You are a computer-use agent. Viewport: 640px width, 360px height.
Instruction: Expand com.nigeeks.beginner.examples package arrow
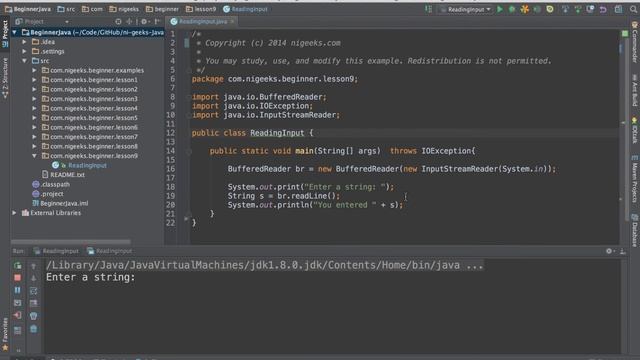34,70
